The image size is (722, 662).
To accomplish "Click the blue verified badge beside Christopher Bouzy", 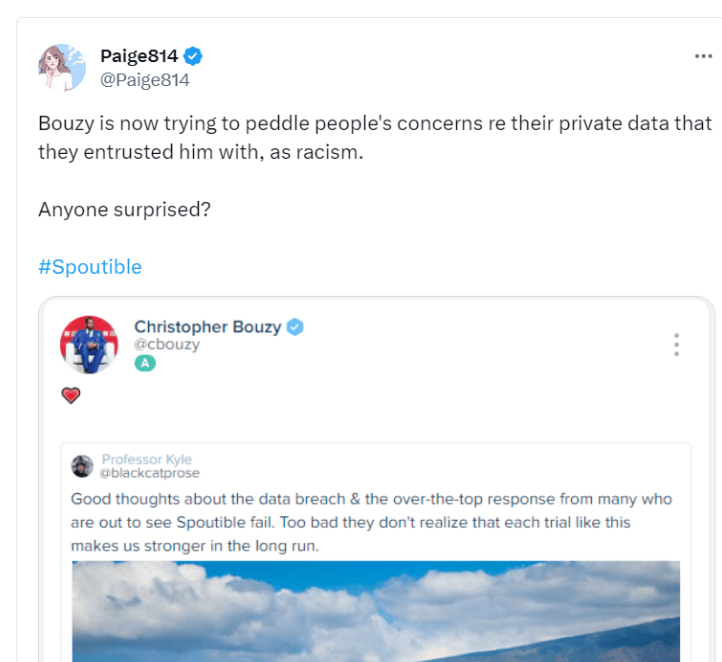I will (296, 327).
